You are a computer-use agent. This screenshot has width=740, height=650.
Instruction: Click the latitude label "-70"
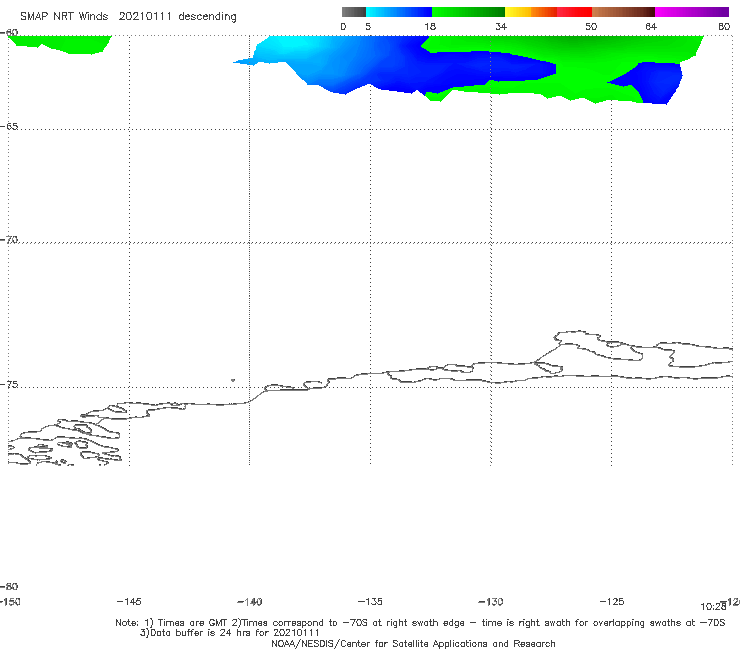(9, 240)
